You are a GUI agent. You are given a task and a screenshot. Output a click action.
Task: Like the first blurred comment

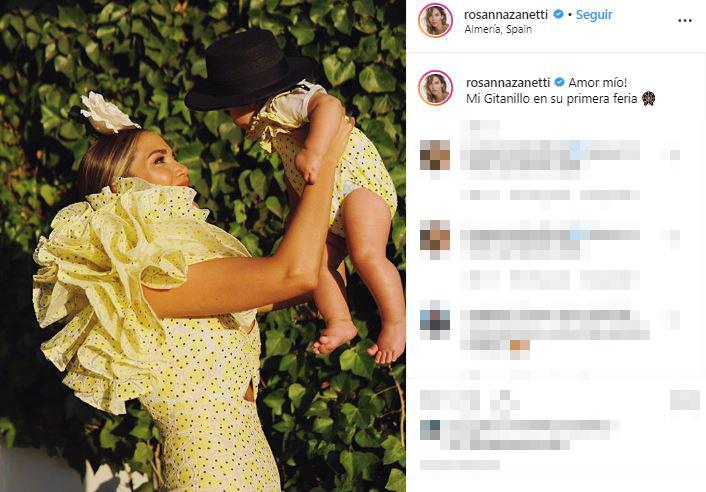point(674,155)
